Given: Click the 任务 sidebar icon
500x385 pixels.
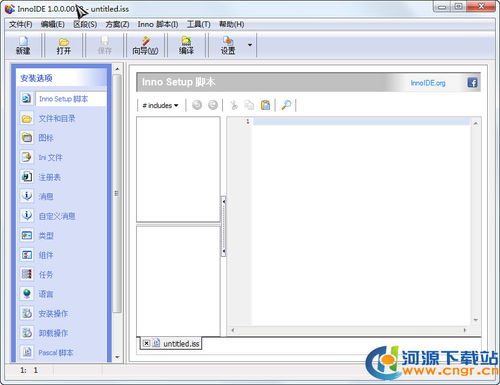Looking at the screenshot, I should tap(27, 274).
